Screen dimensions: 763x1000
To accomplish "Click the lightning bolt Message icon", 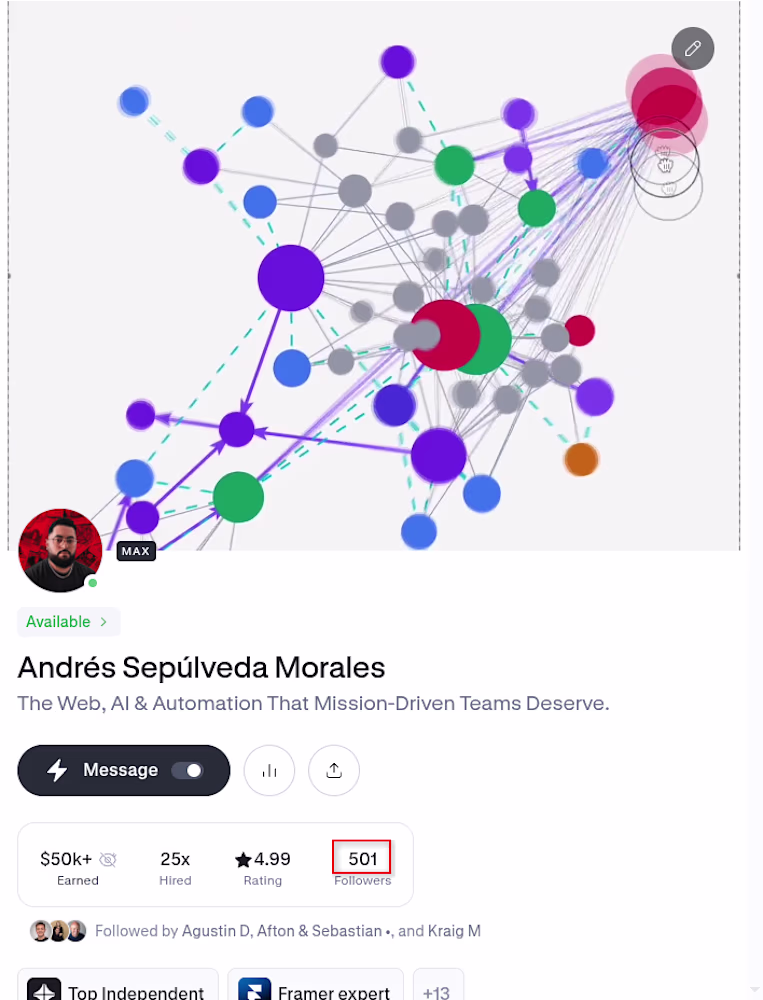I will click(x=57, y=770).
